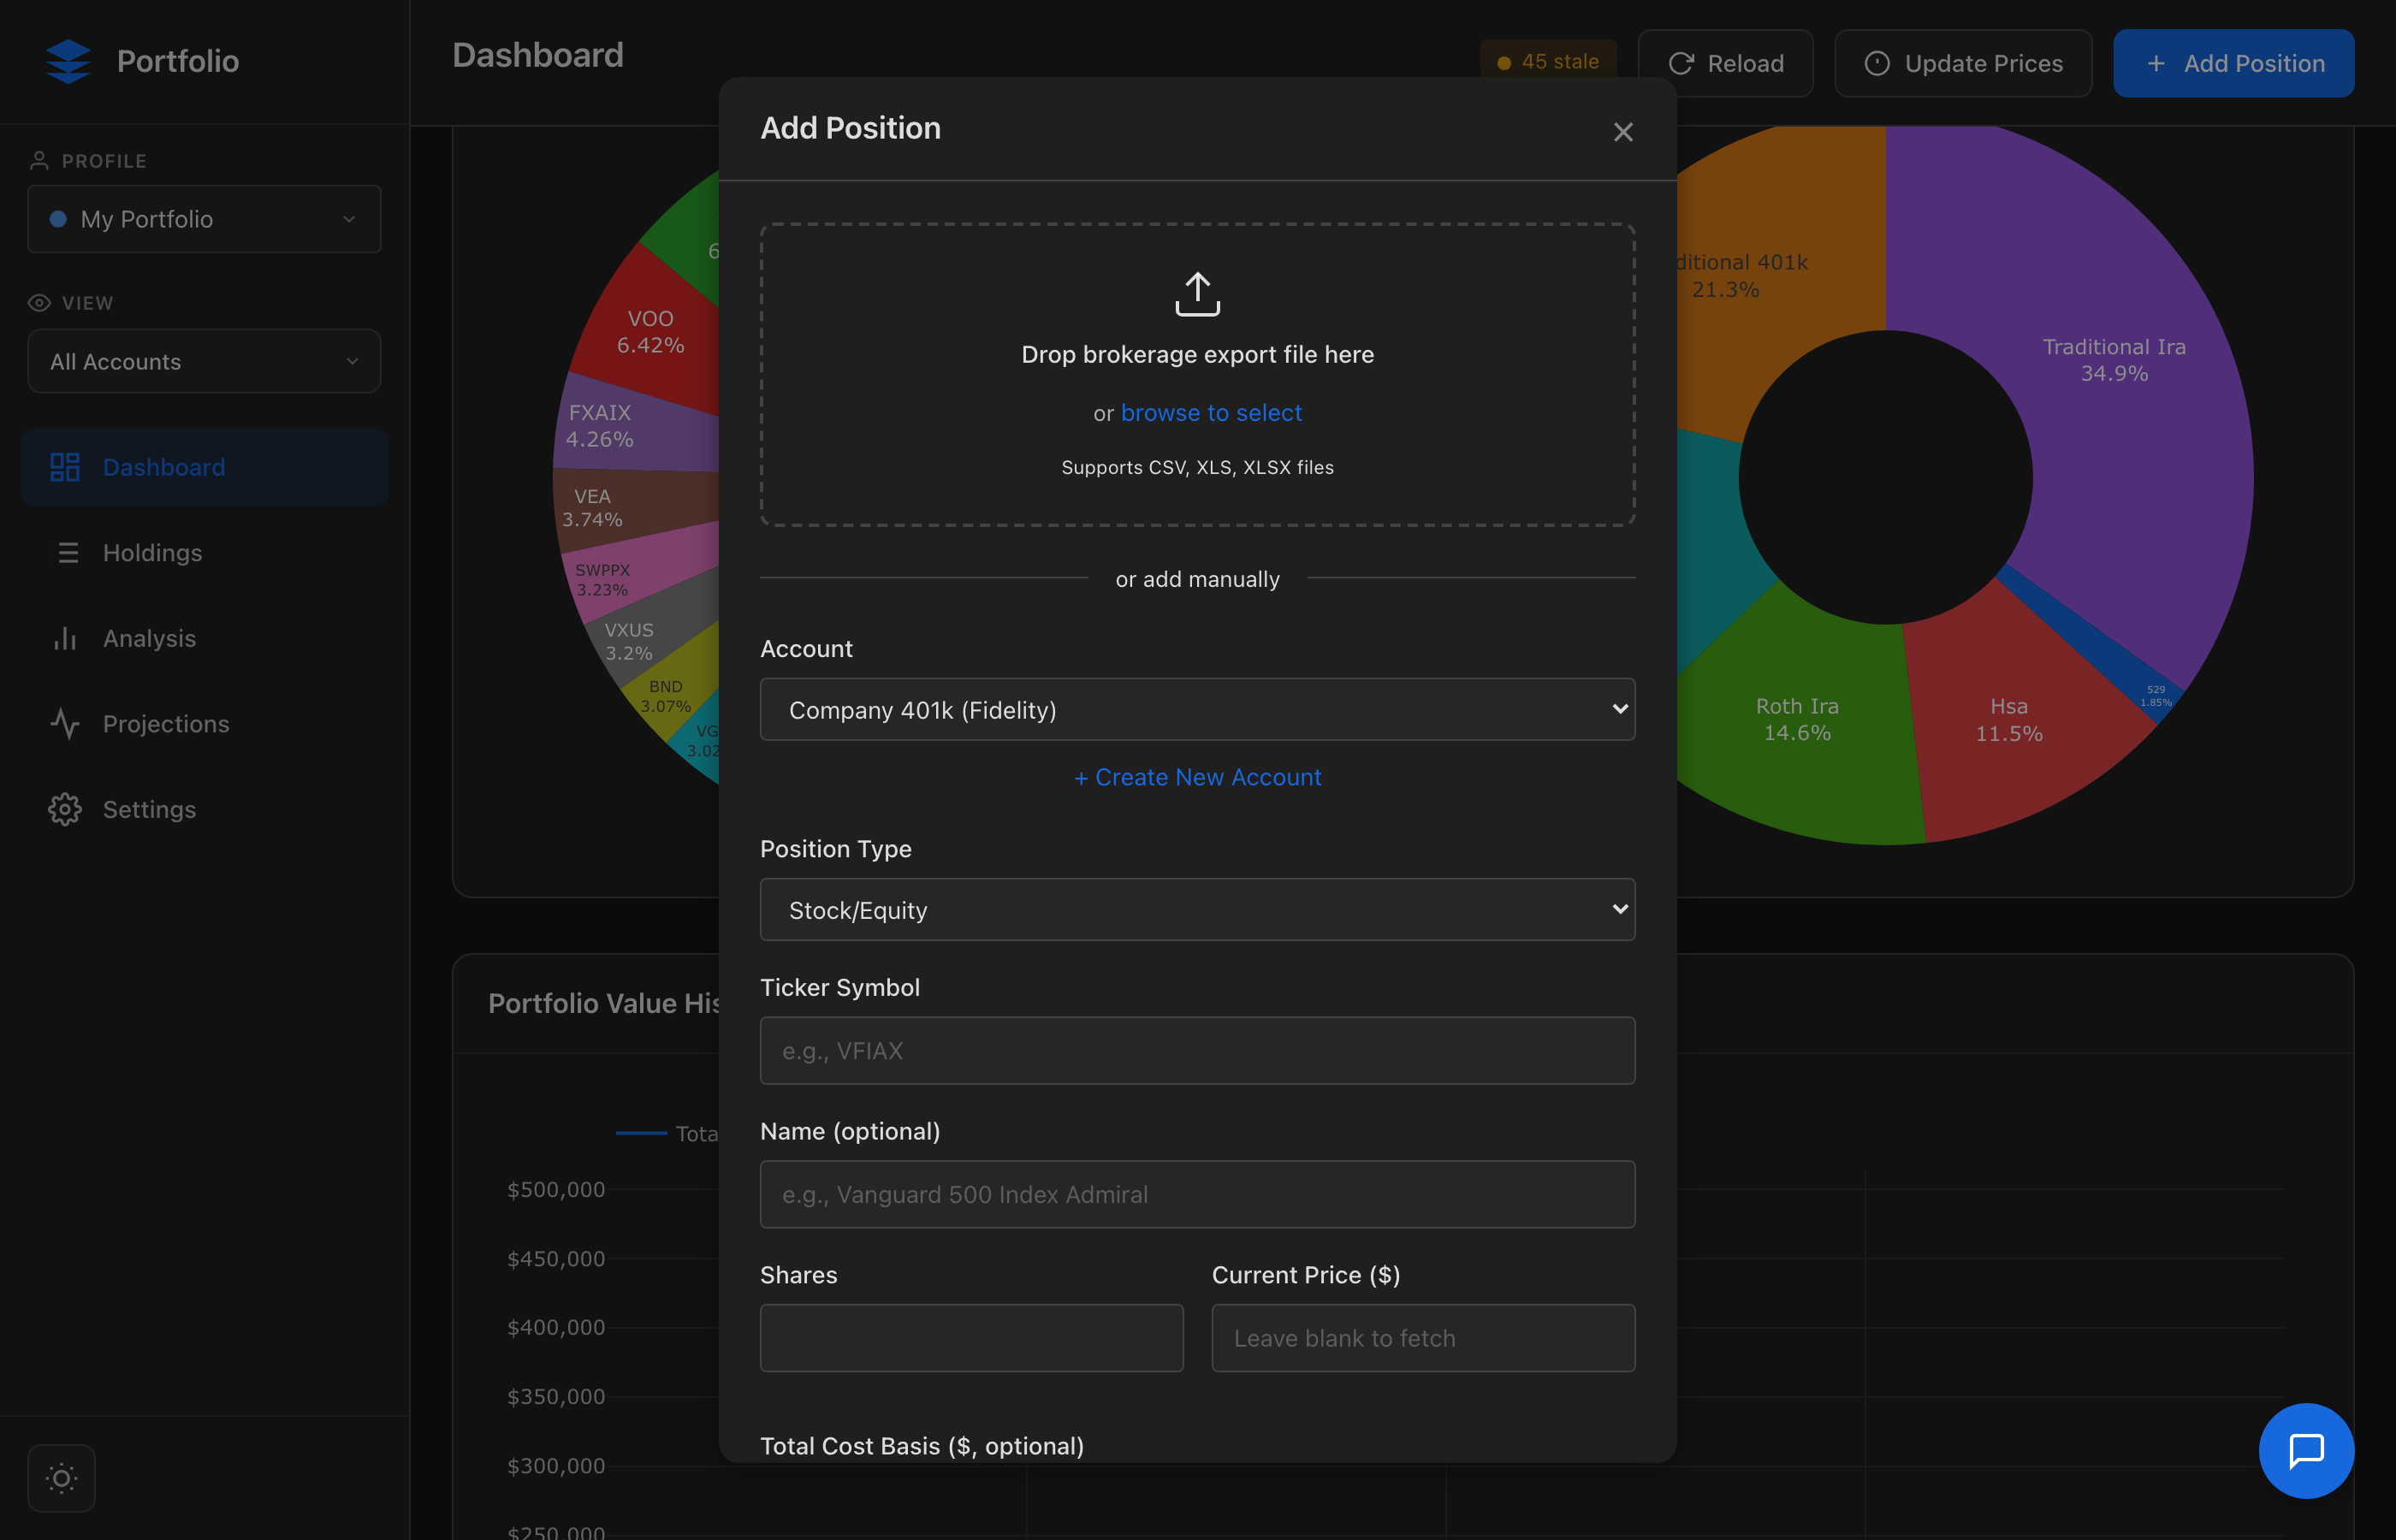
Task: Toggle the theme with the brightness icon
Action: 61,1477
